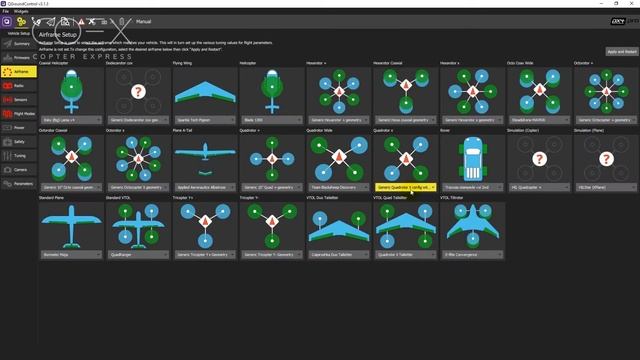
Task: Select the VTOL Duo Tailsitter airframe image
Action: pos(339,226)
